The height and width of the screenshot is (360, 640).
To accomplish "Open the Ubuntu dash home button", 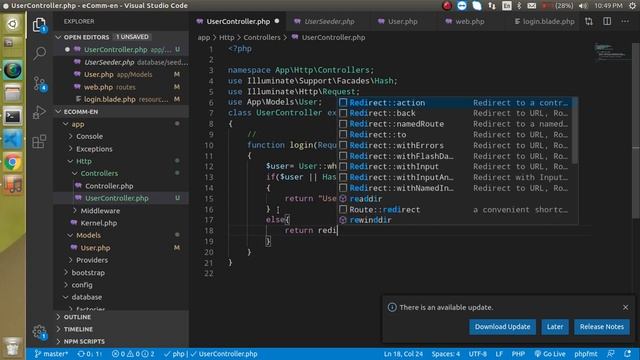I will [13, 24].
